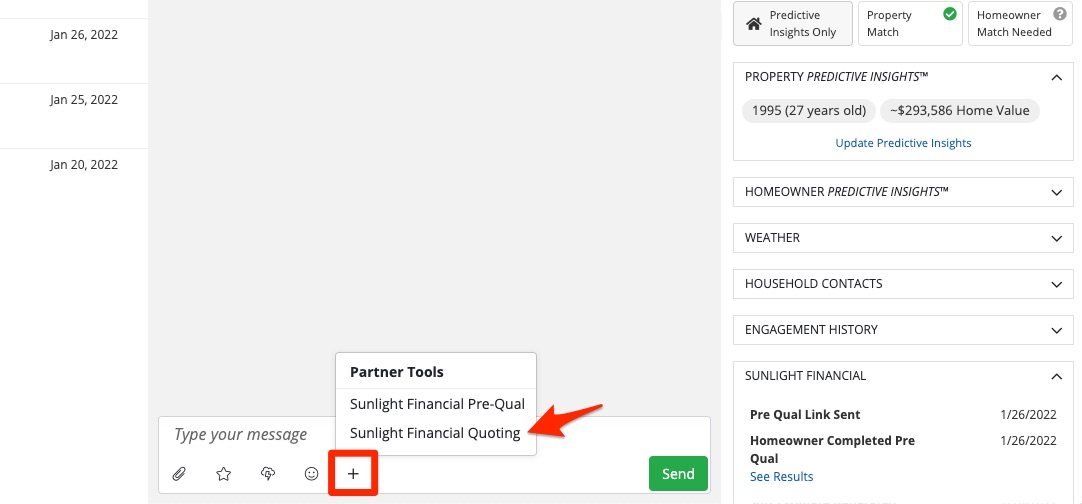The width and height of the screenshot is (1082, 504).
Task: Choose Sunlight Financial Pre-Qual from menu
Action: (x=437, y=405)
